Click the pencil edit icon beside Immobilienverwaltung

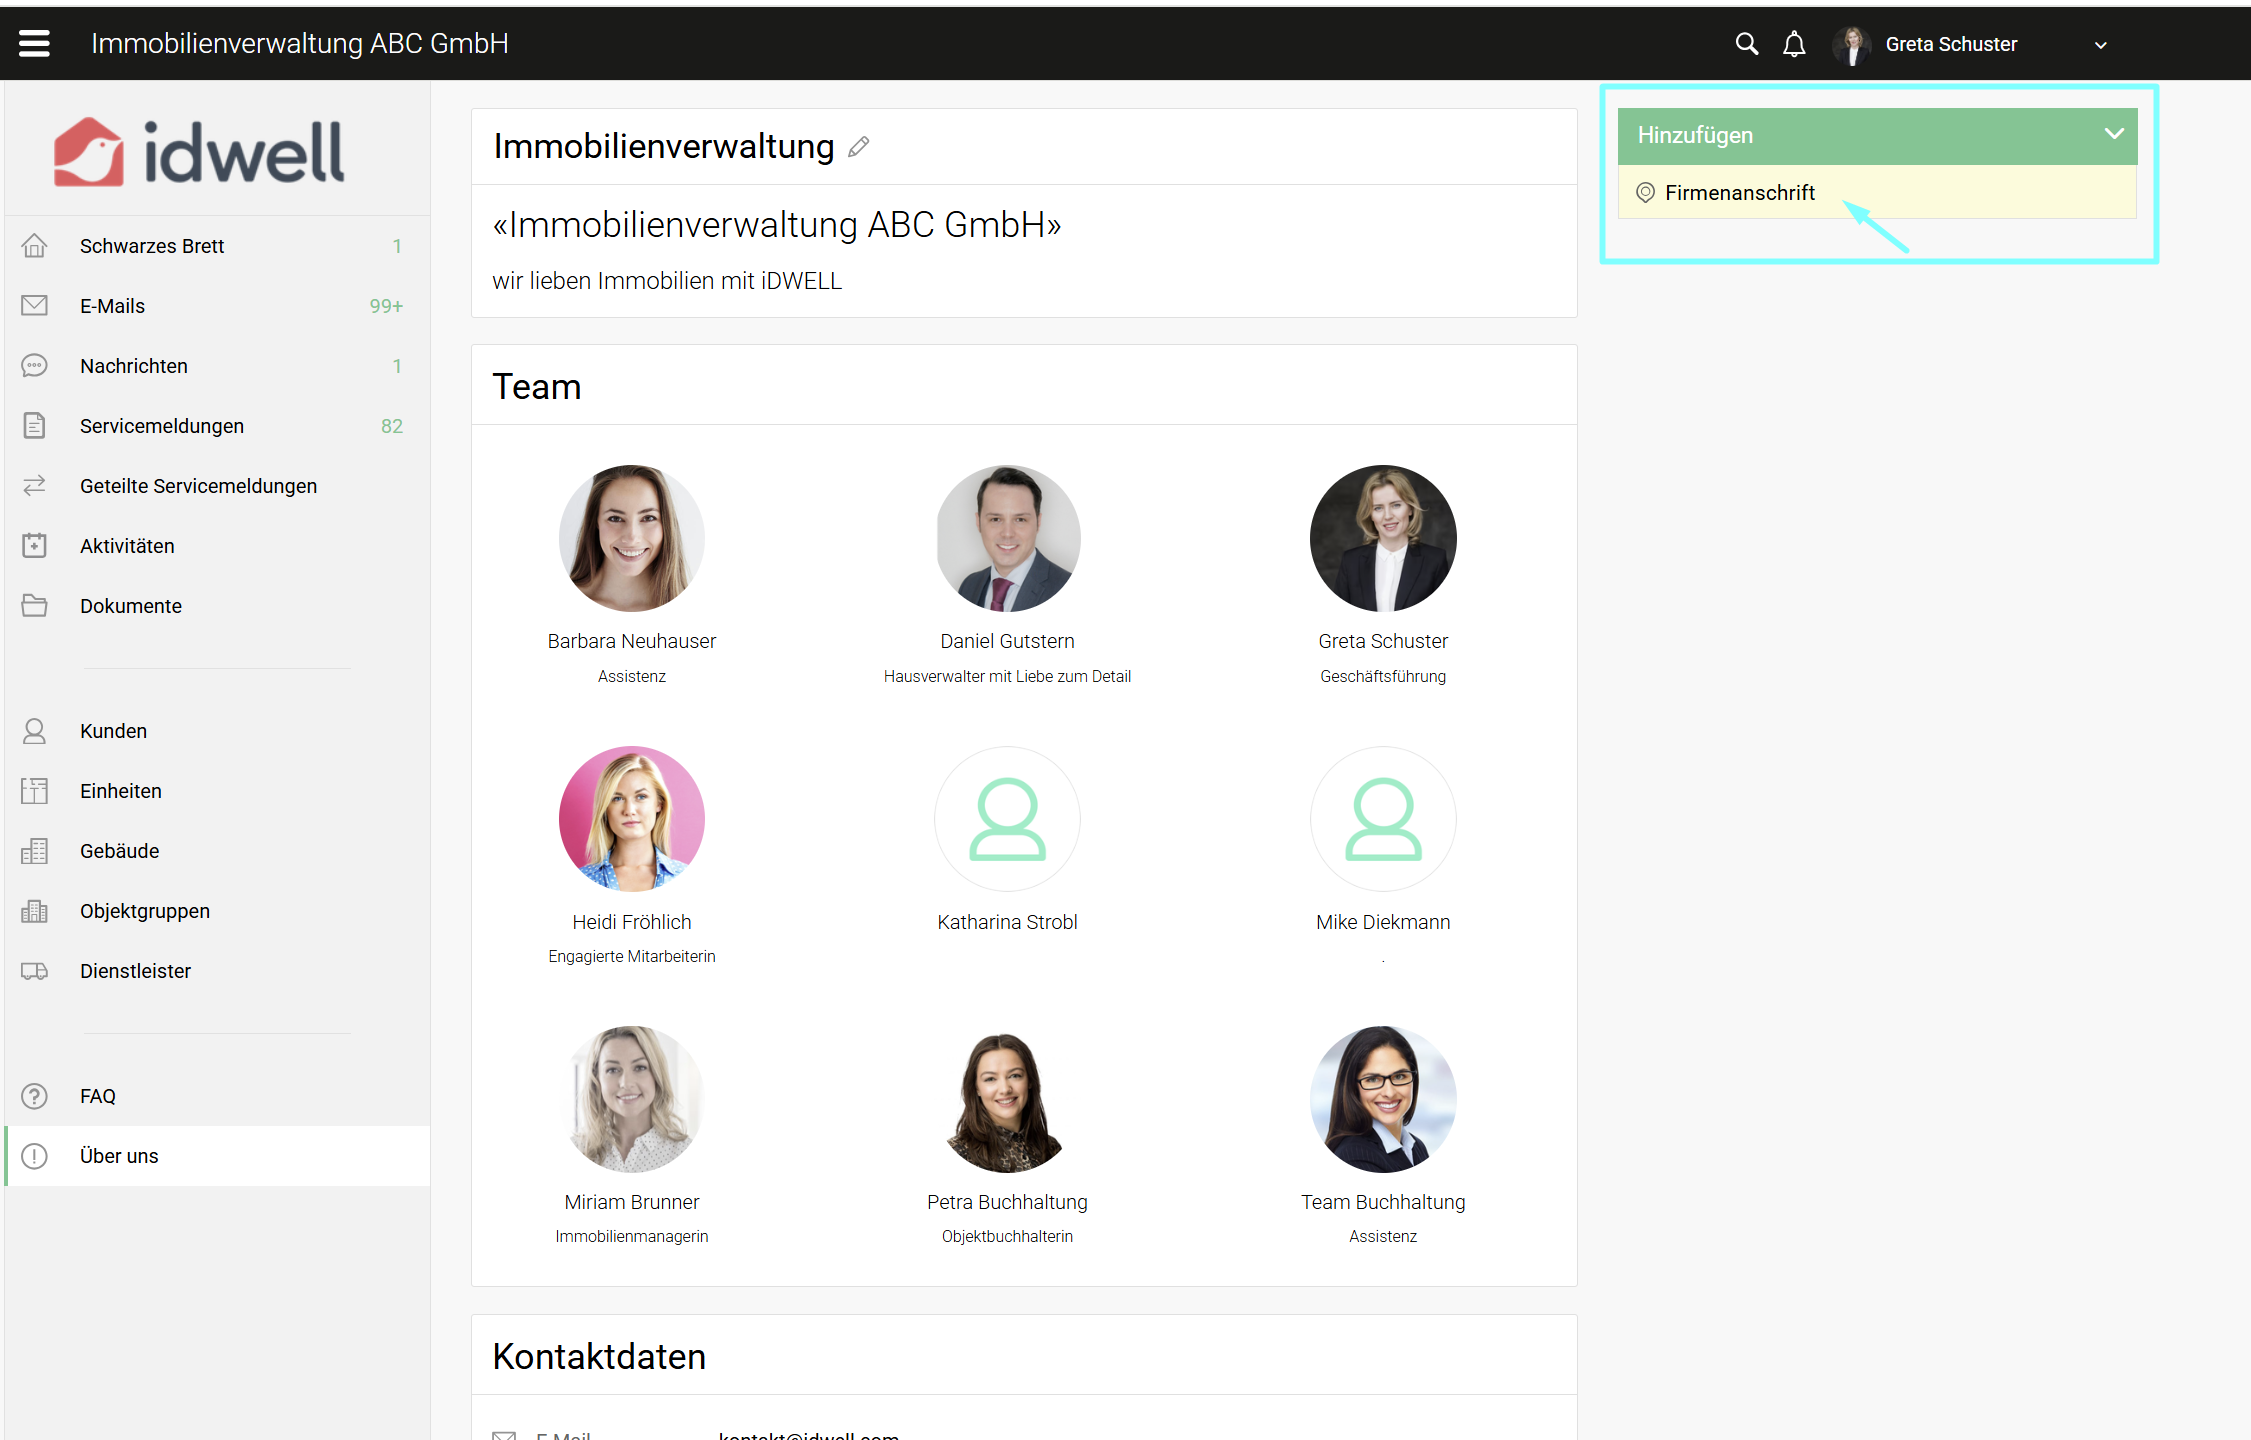click(x=858, y=147)
